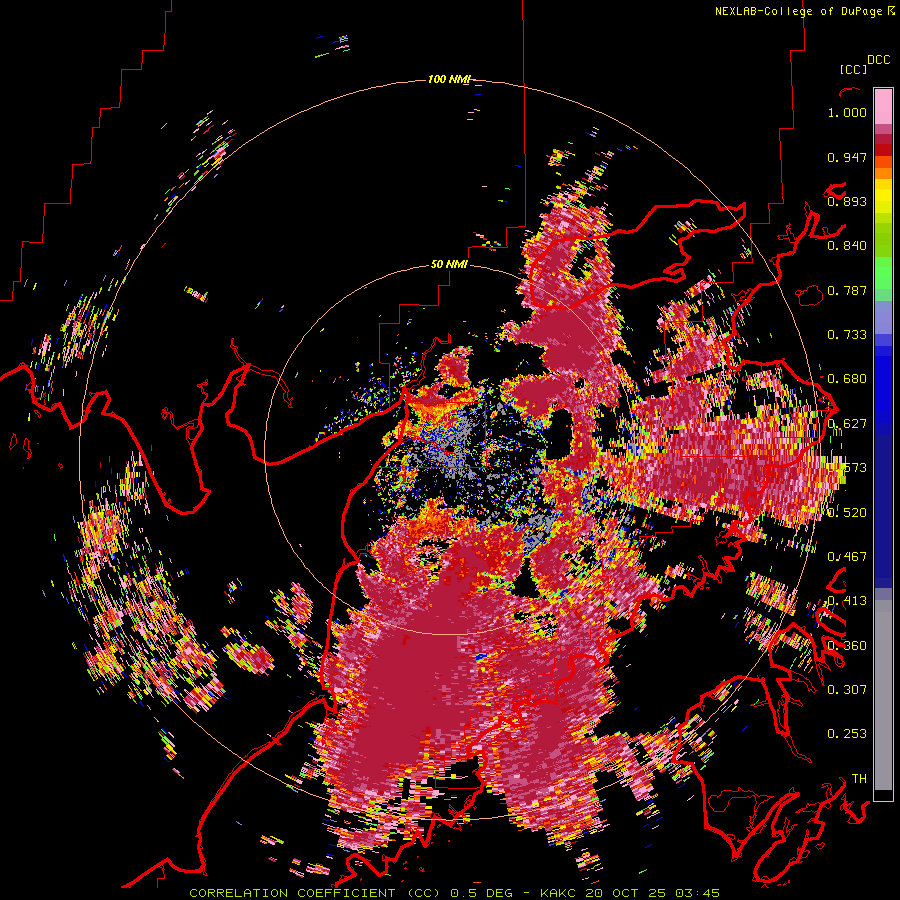Click the 0.520 scale value
The width and height of the screenshot is (900, 900).
click(x=847, y=512)
